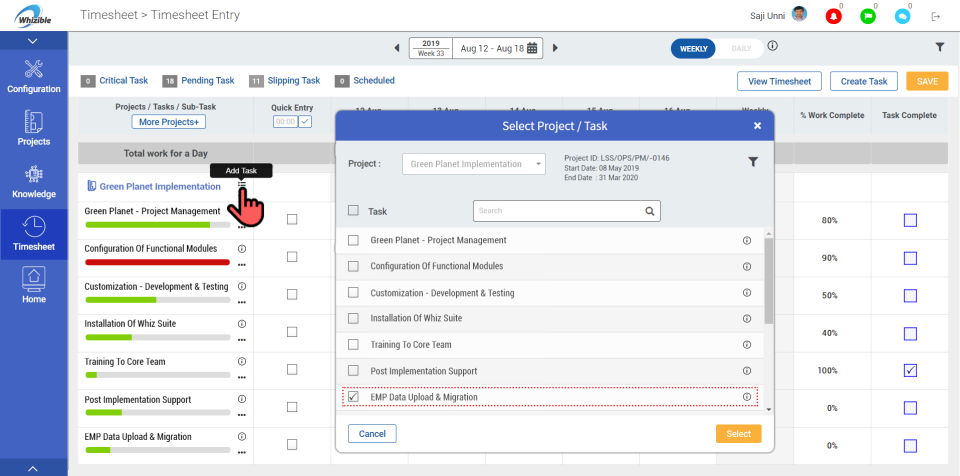Check the Installation Of Whiz Suite checkbox
This screenshot has height=476, width=960.
pyautogui.click(x=352, y=318)
